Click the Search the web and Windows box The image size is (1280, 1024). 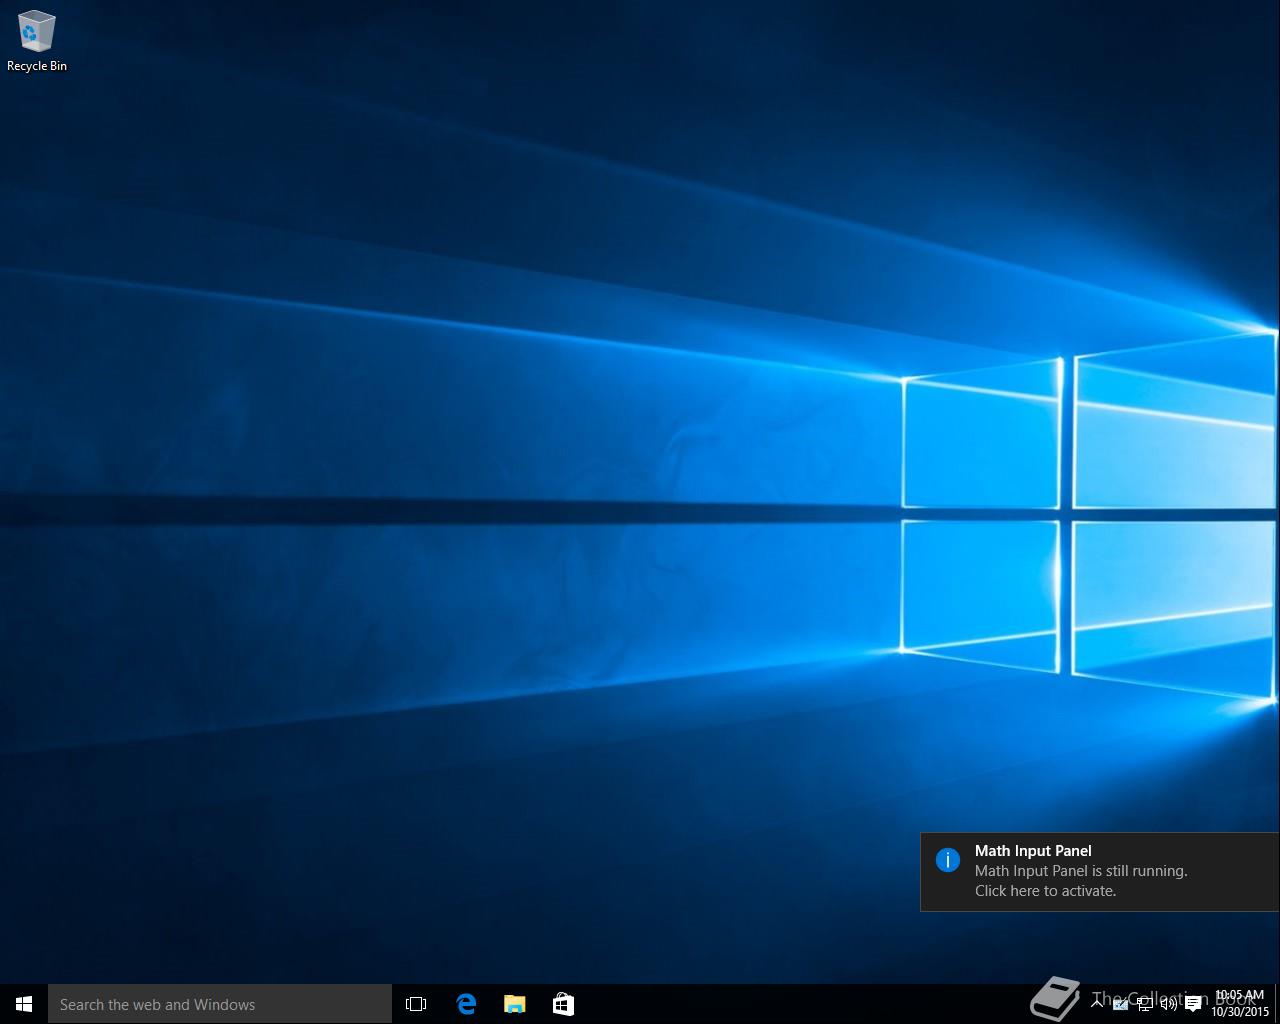220,1004
